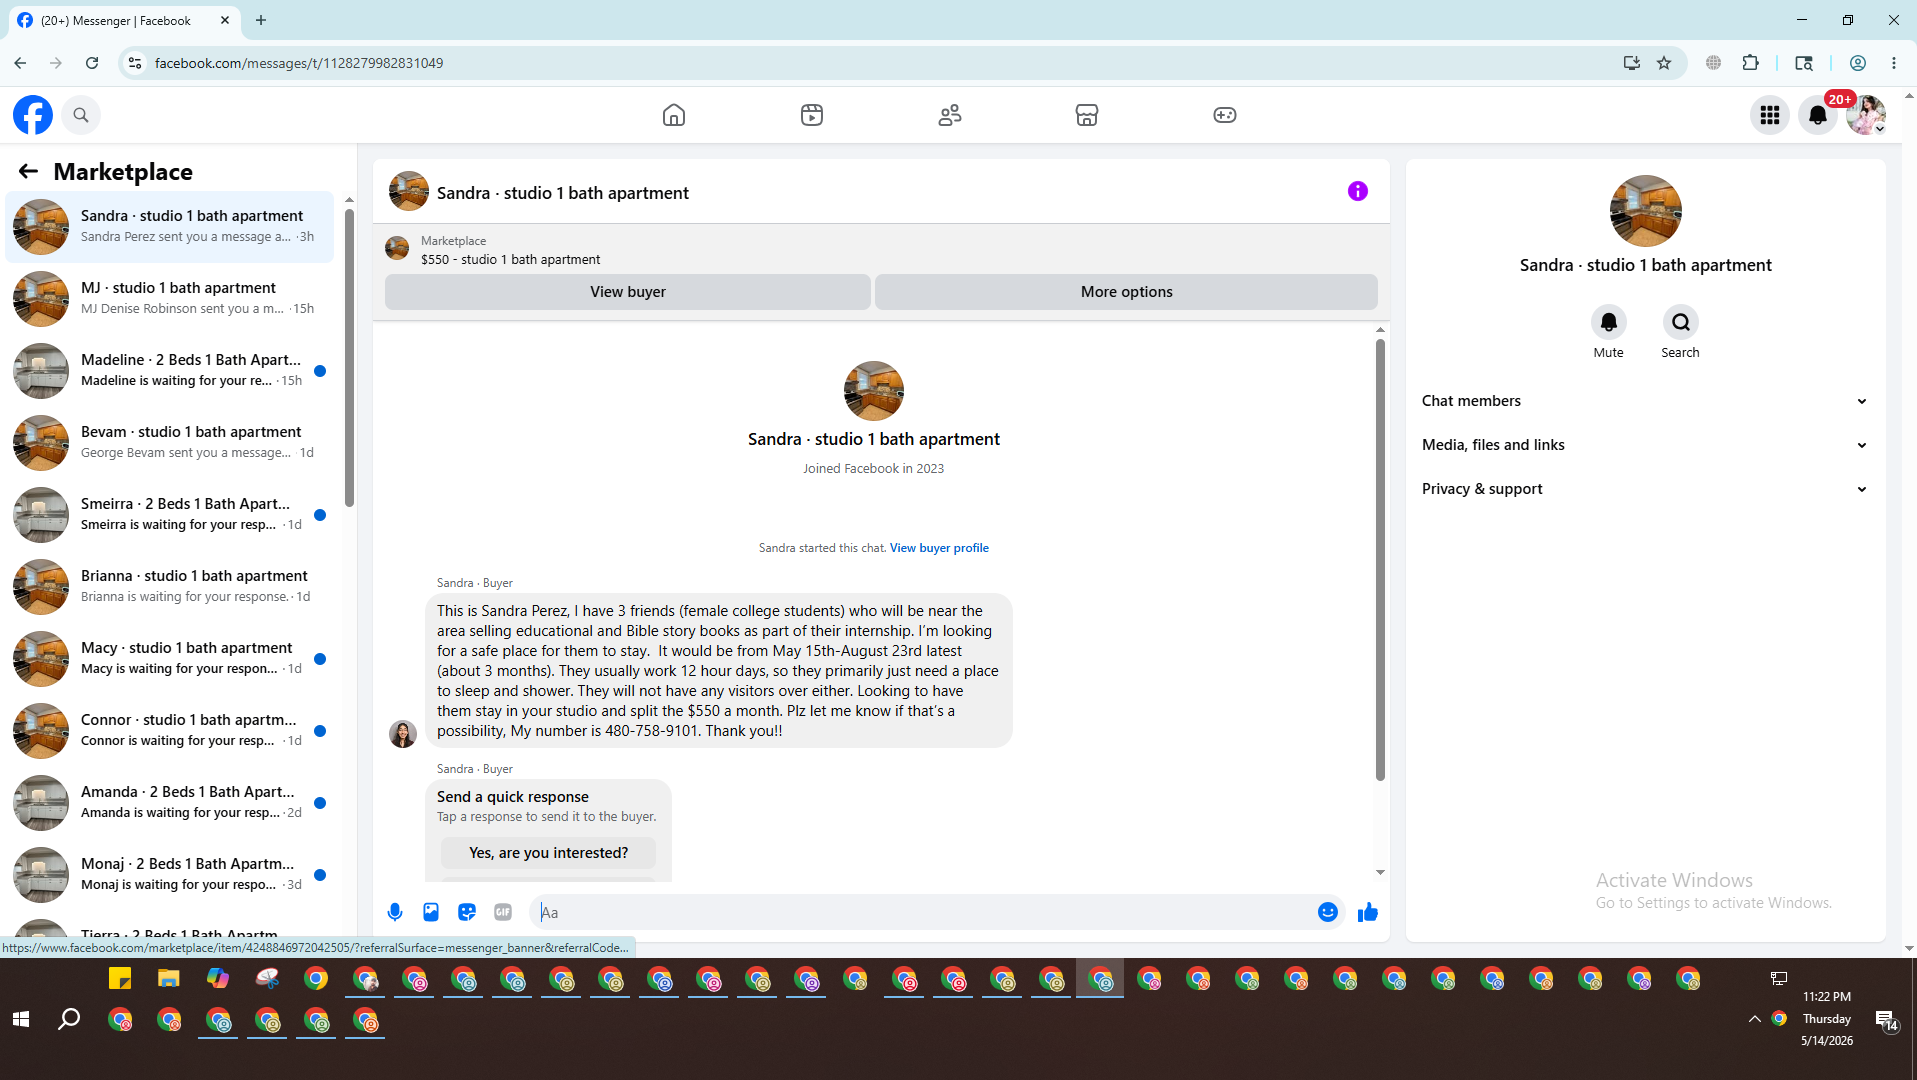
Task: Open Amanda 2 Beds 1 Bath chat
Action: tap(170, 803)
